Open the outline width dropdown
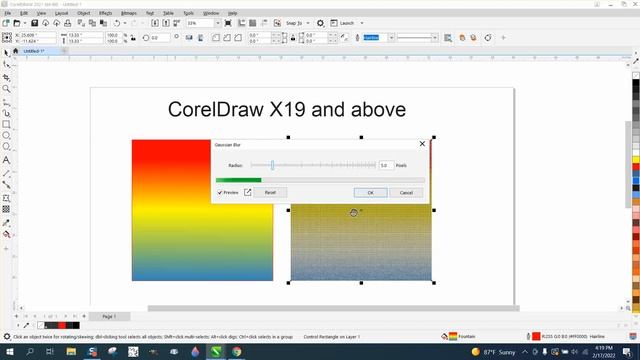The width and height of the screenshot is (640, 360). point(391,38)
